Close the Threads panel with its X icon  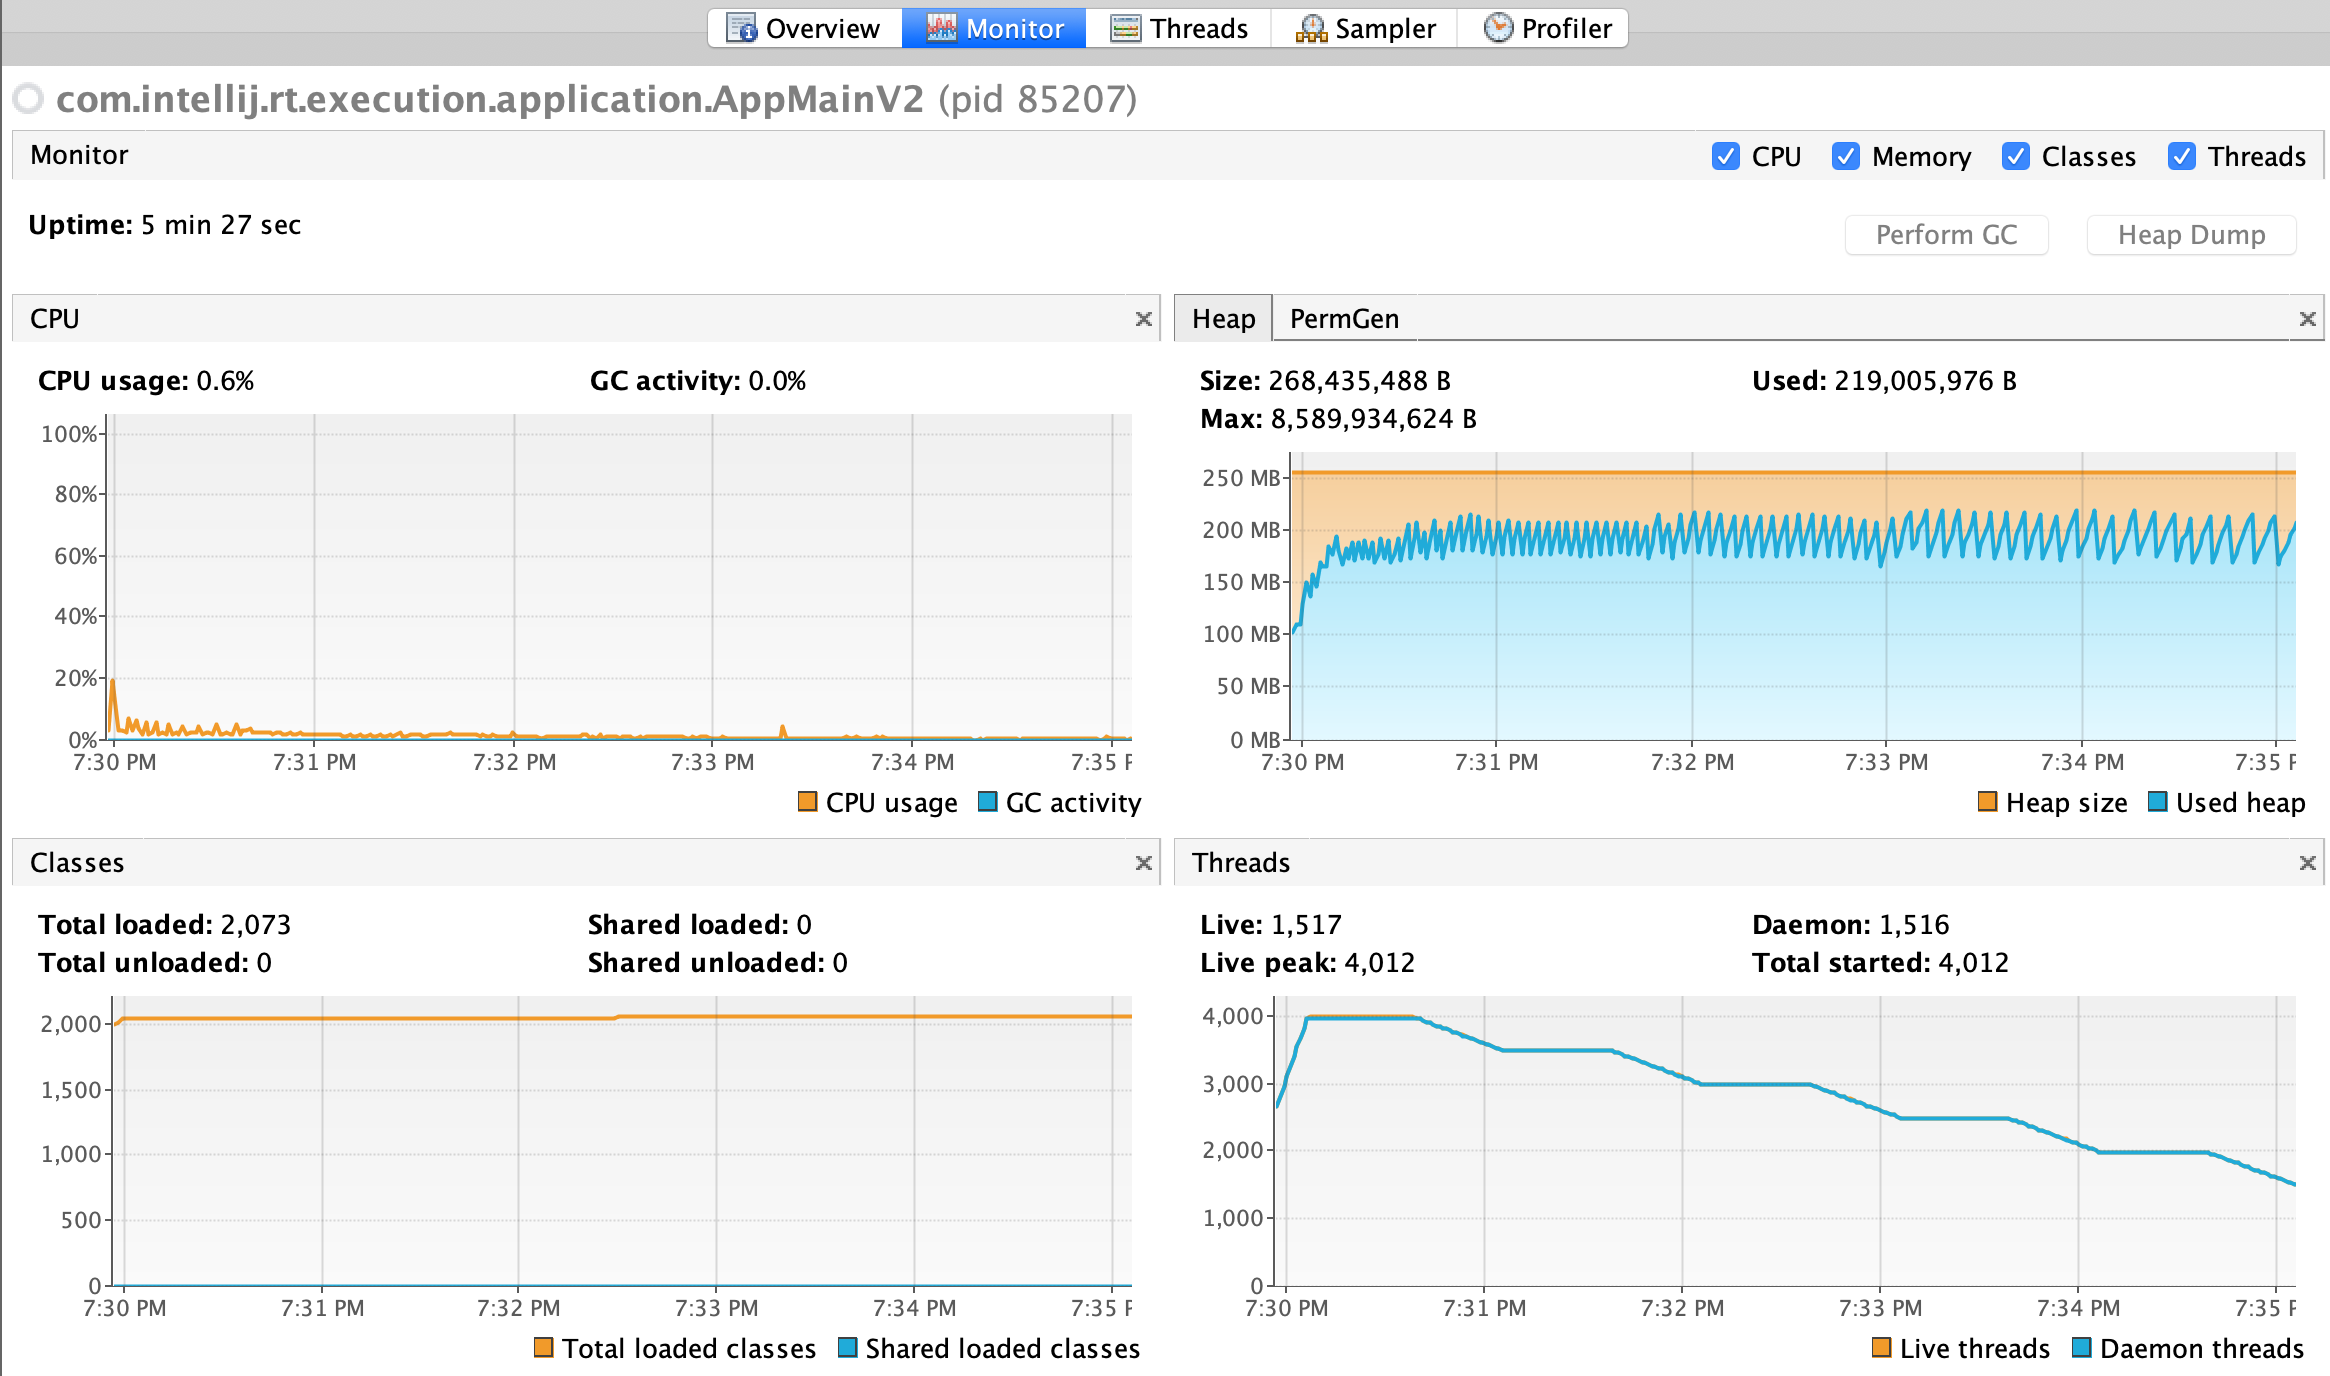[2307, 863]
